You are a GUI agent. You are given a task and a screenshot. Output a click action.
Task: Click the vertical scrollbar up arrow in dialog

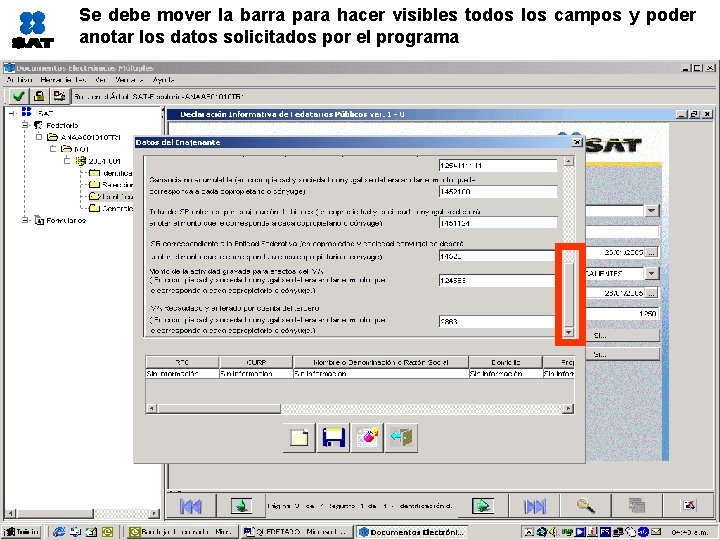[568, 161]
